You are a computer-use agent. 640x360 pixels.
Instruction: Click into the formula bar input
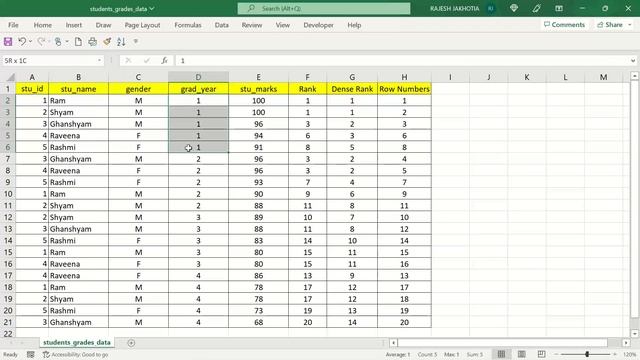pyautogui.click(x=402, y=60)
